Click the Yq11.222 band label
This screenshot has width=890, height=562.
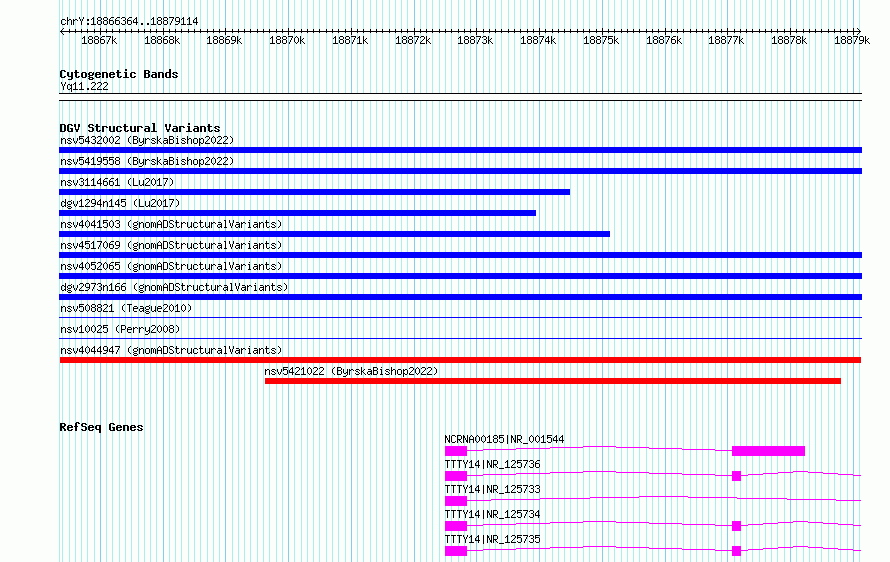(84, 86)
